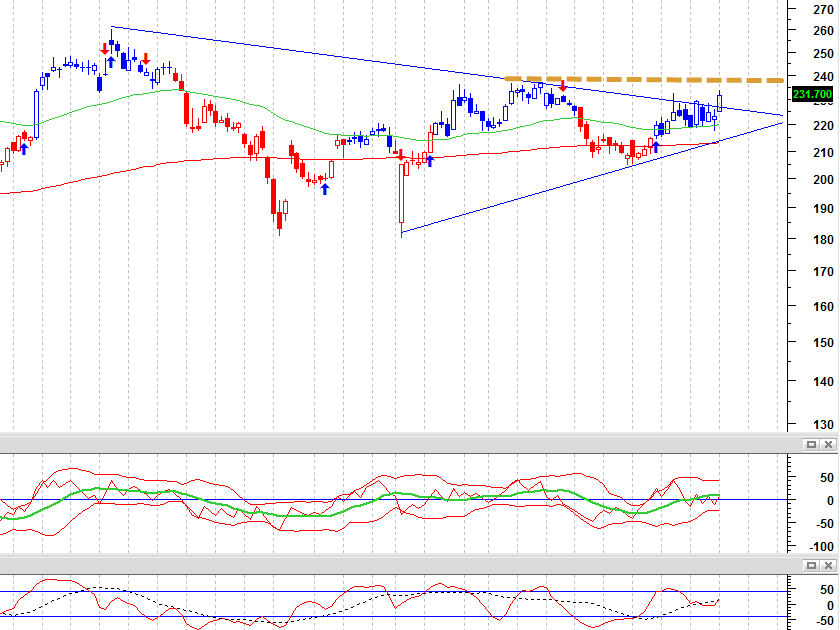Maximize the middle oscillator pane

(811, 444)
